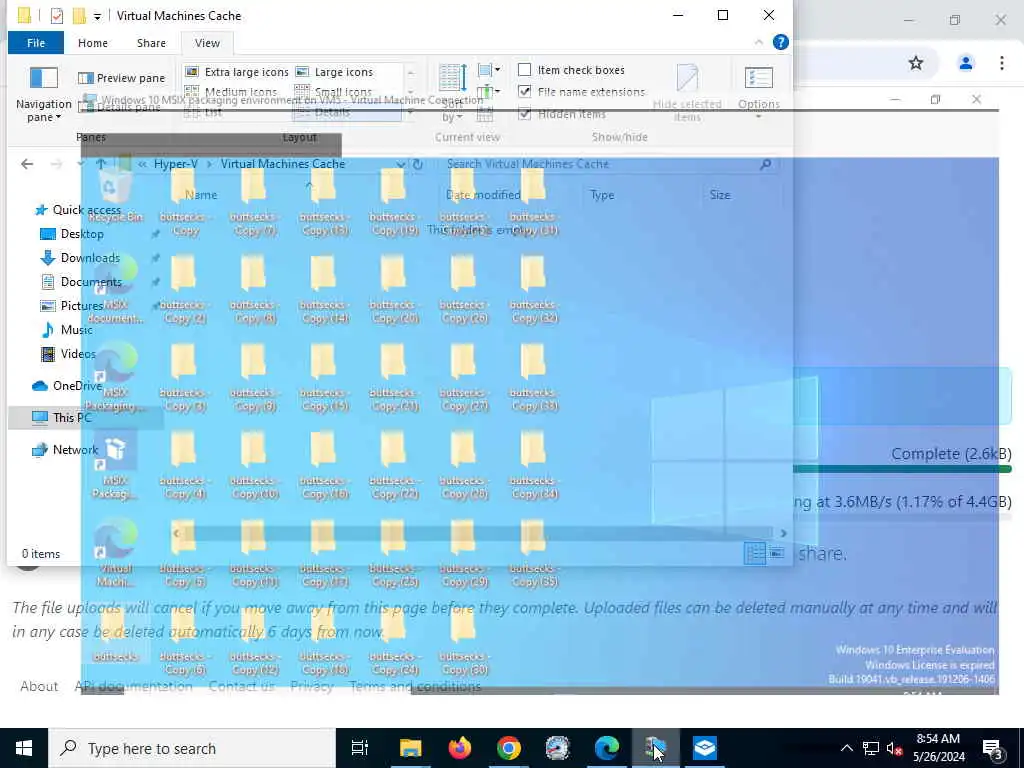The width and height of the screenshot is (1024, 768).
Task: Choose Medium icons layout
Action: click(x=231, y=92)
